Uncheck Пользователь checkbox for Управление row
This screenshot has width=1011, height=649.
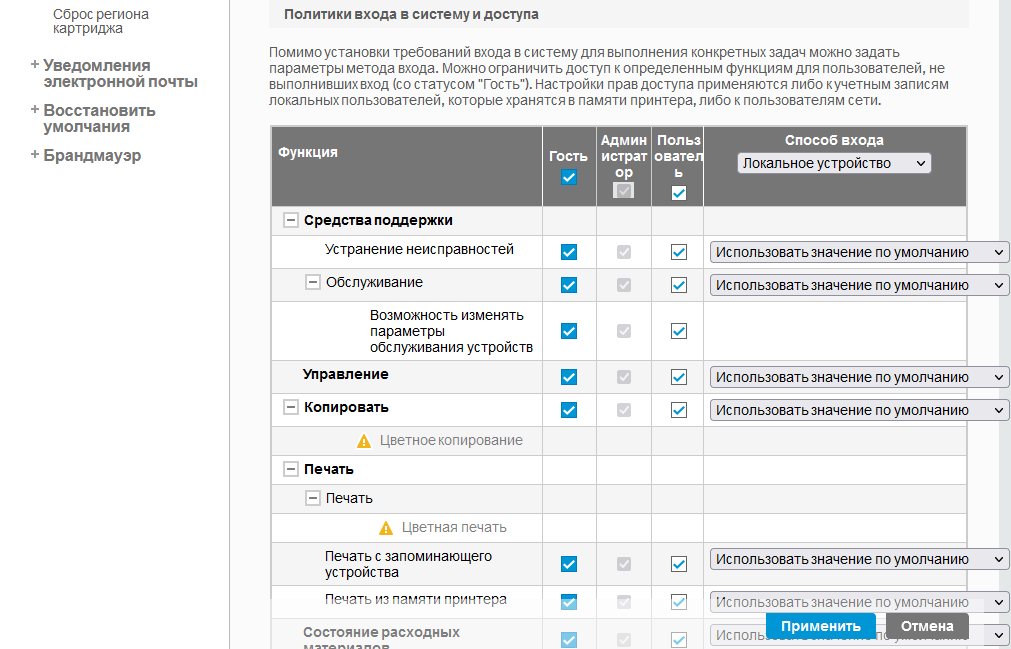(x=679, y=377)
